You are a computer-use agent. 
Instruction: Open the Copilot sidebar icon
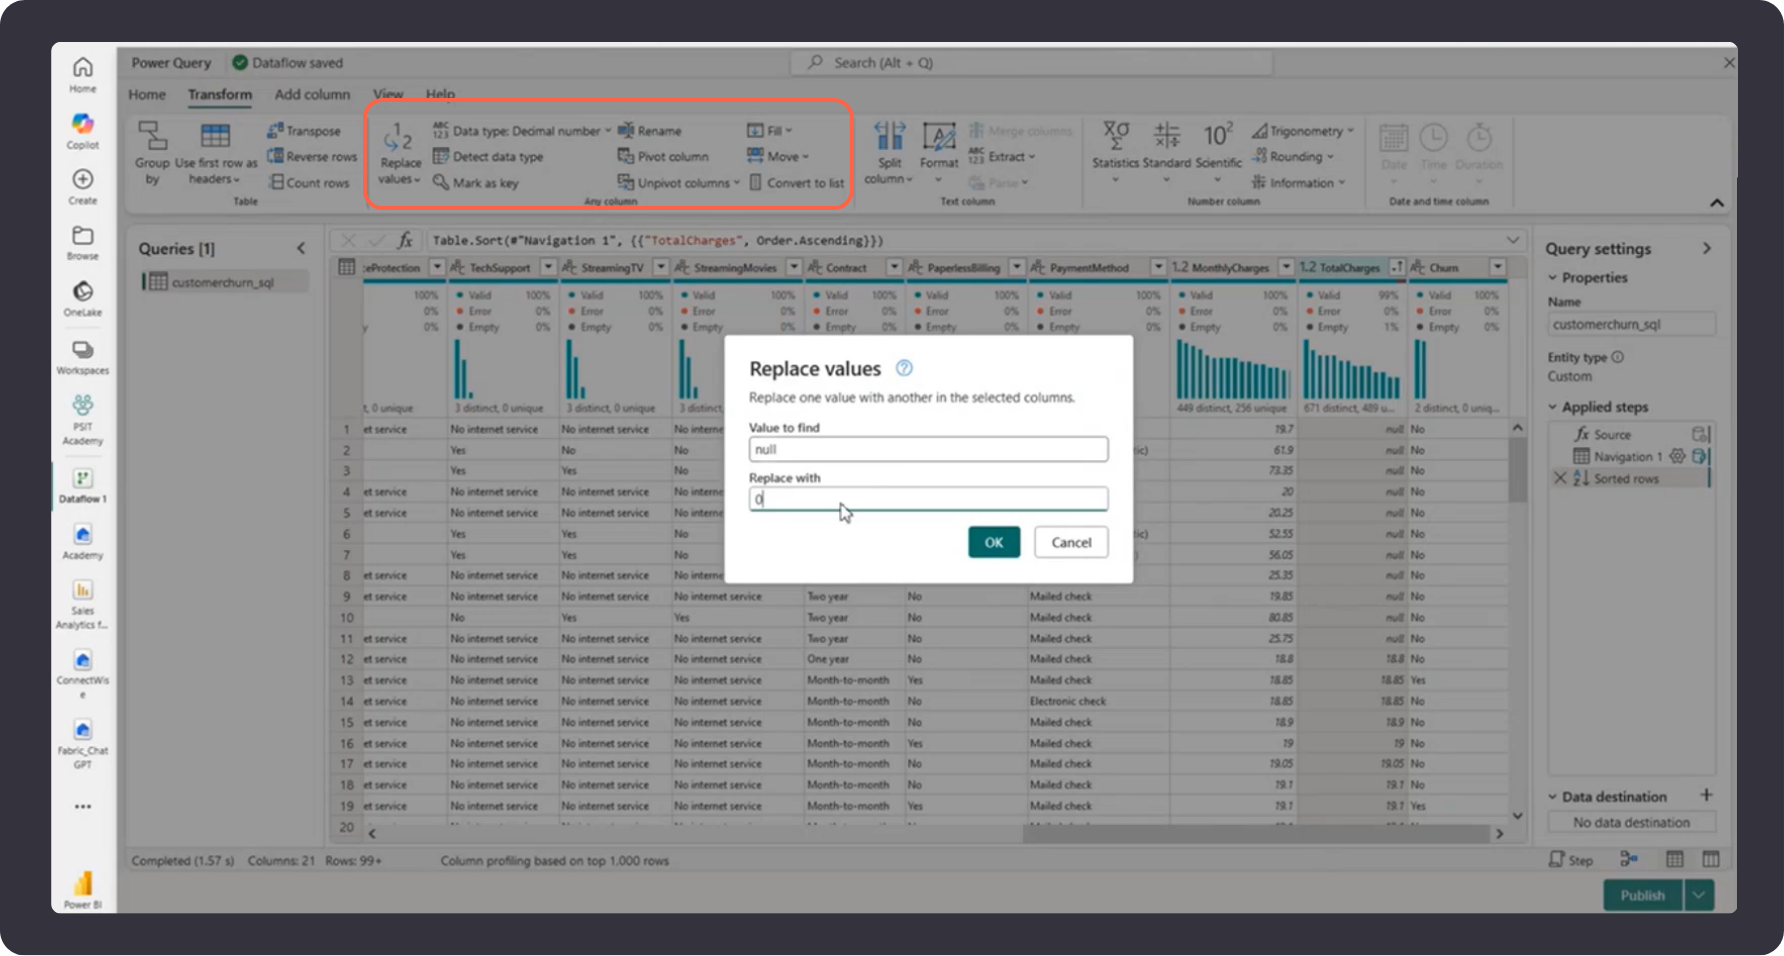coord(83,125)
